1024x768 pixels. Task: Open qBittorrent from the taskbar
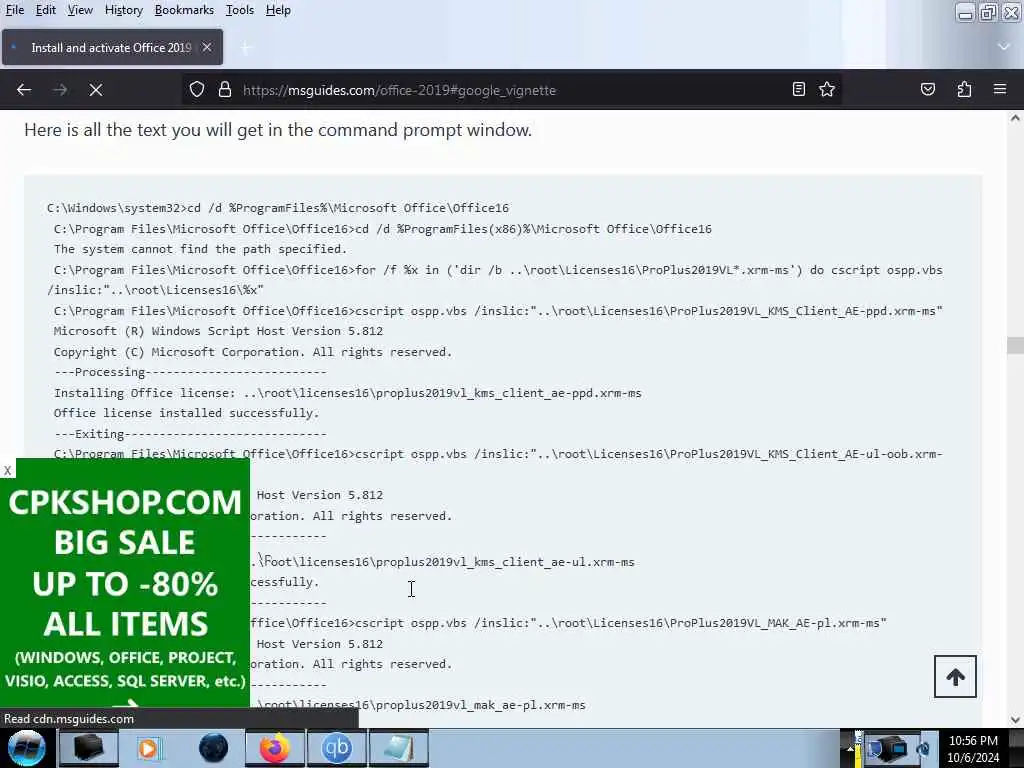tap(336, 748)
